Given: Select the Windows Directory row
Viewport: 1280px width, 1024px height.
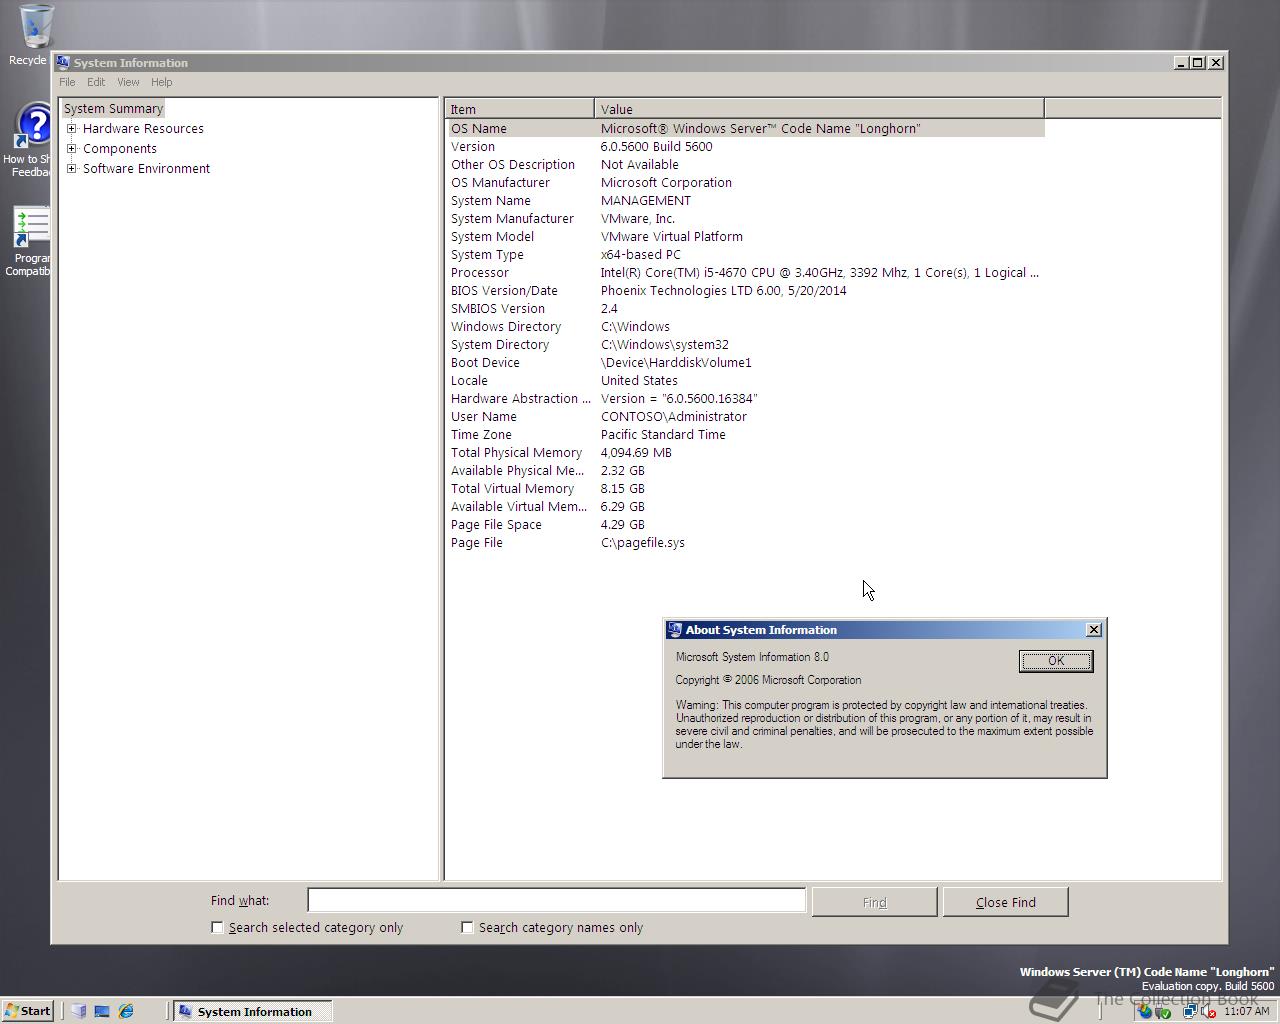Looking at the screenshot, I should pyautogui.click(x=745, y=326).
